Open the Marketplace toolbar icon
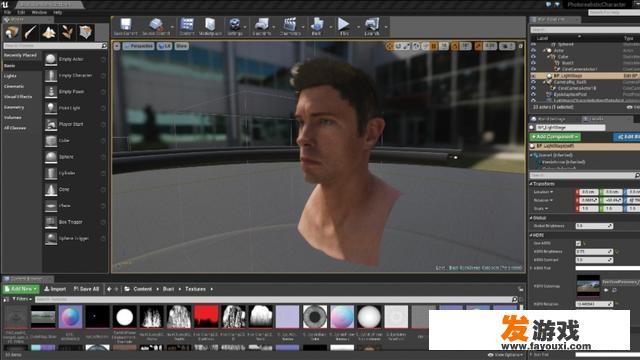 point(210,24)
